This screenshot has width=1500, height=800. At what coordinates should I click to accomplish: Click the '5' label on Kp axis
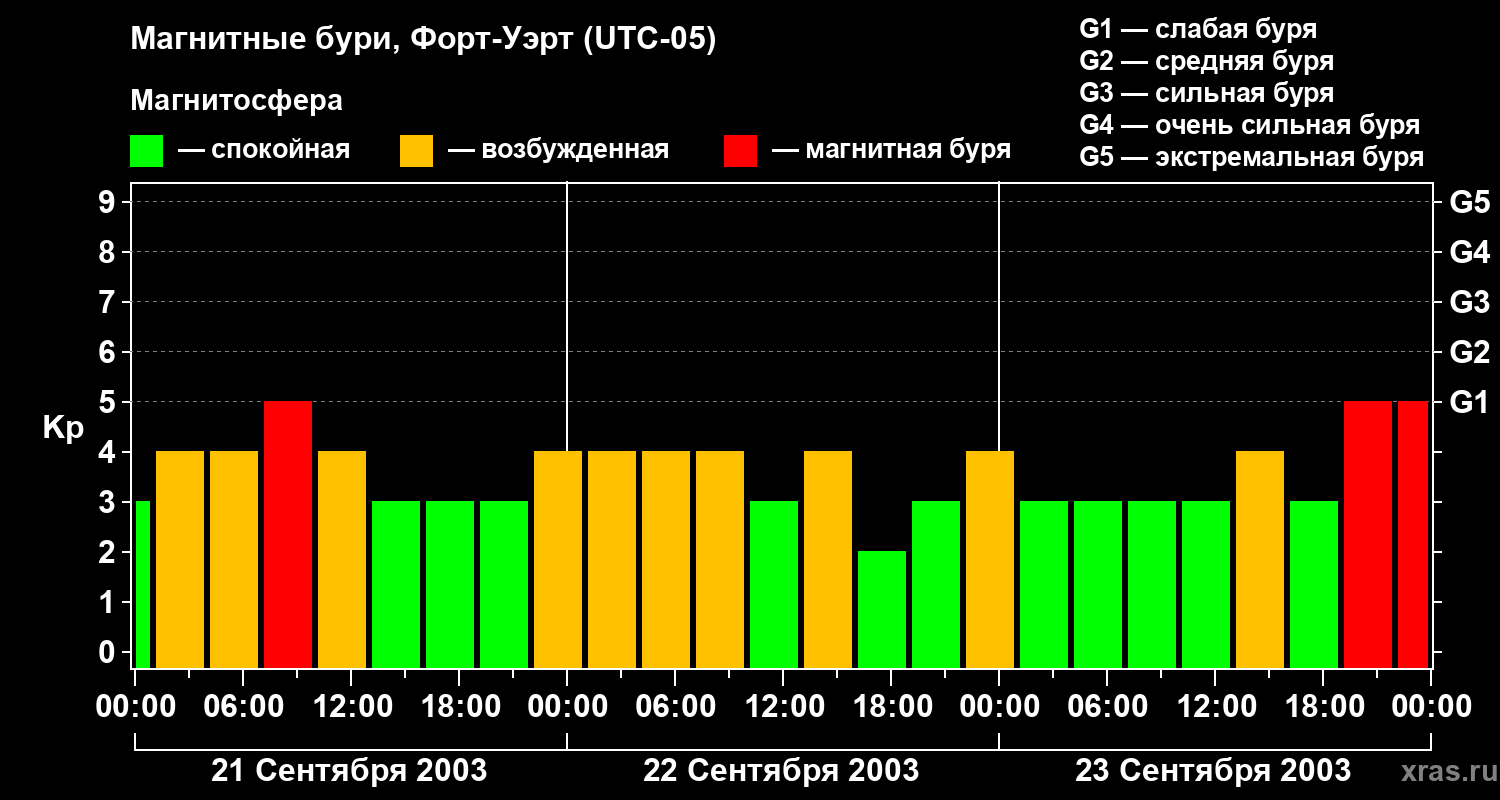[109, 403]
